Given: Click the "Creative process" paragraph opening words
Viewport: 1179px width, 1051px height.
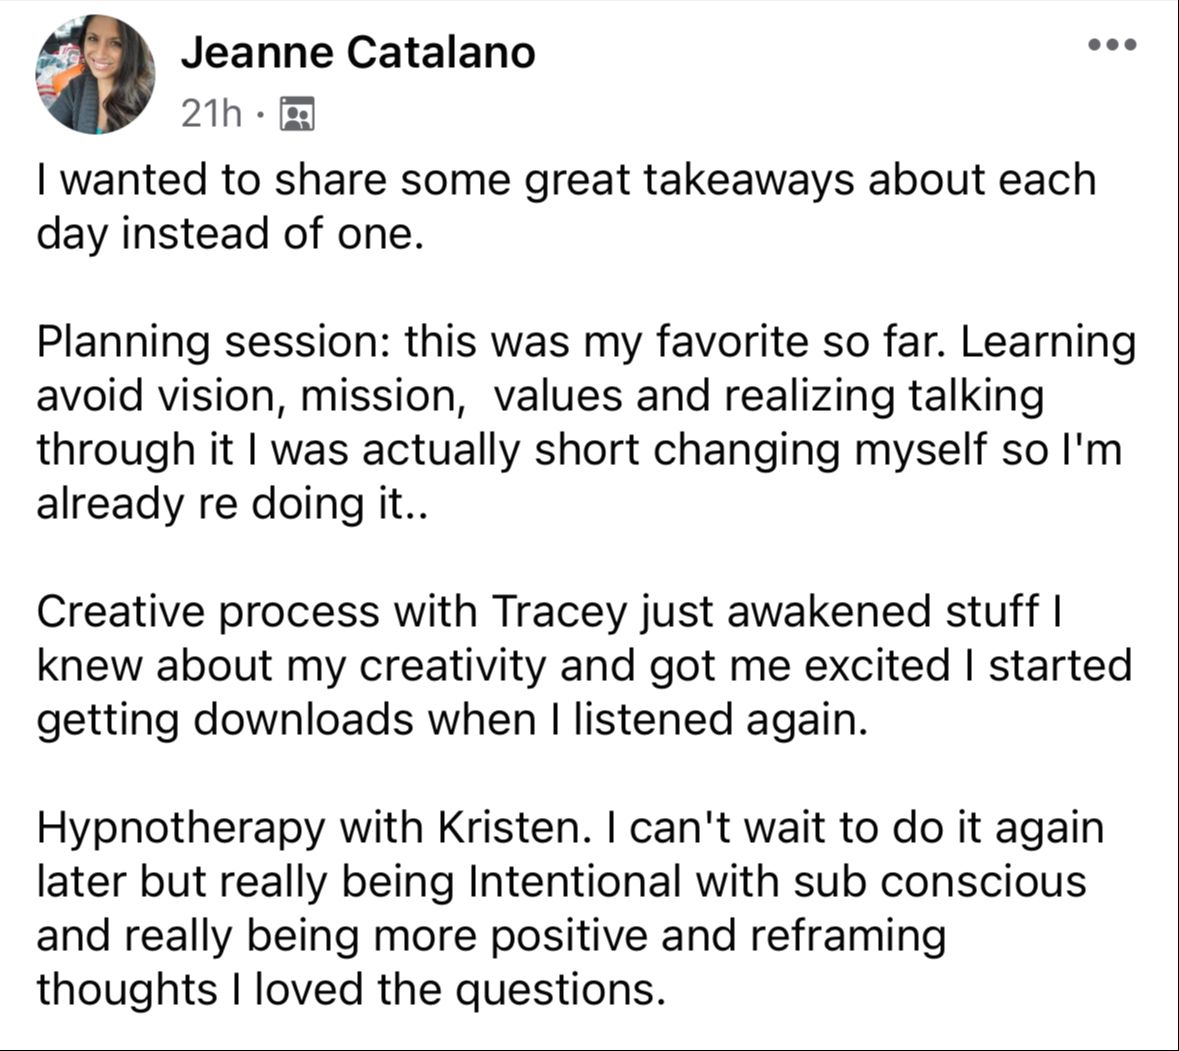Looking at the screenshot, I should coord(208,612).
